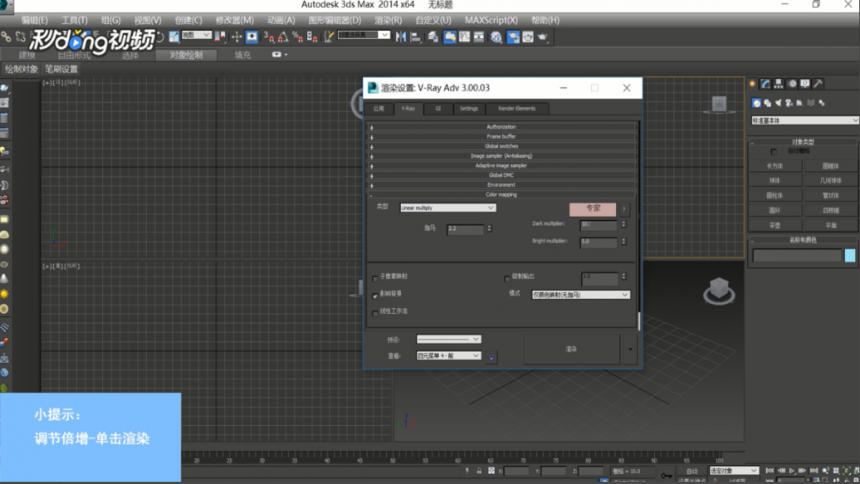Toggle the Sub-pixel mapping checkbox
860x484 pixels.
coord(375,278)
